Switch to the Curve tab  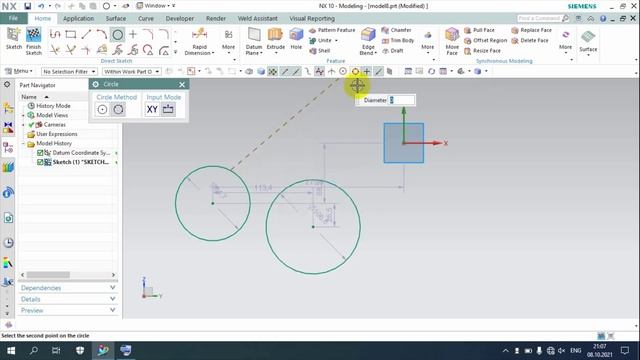click(146, 18)
